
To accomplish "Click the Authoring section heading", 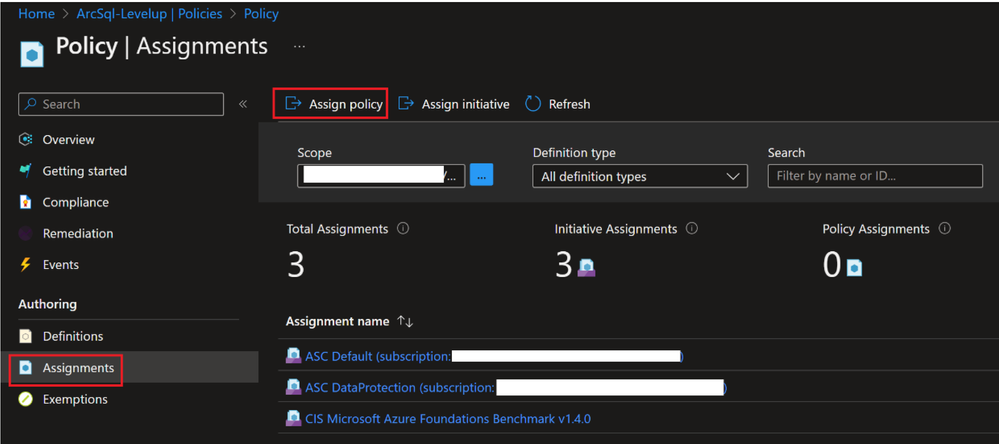I will click(x=48, y=304).
